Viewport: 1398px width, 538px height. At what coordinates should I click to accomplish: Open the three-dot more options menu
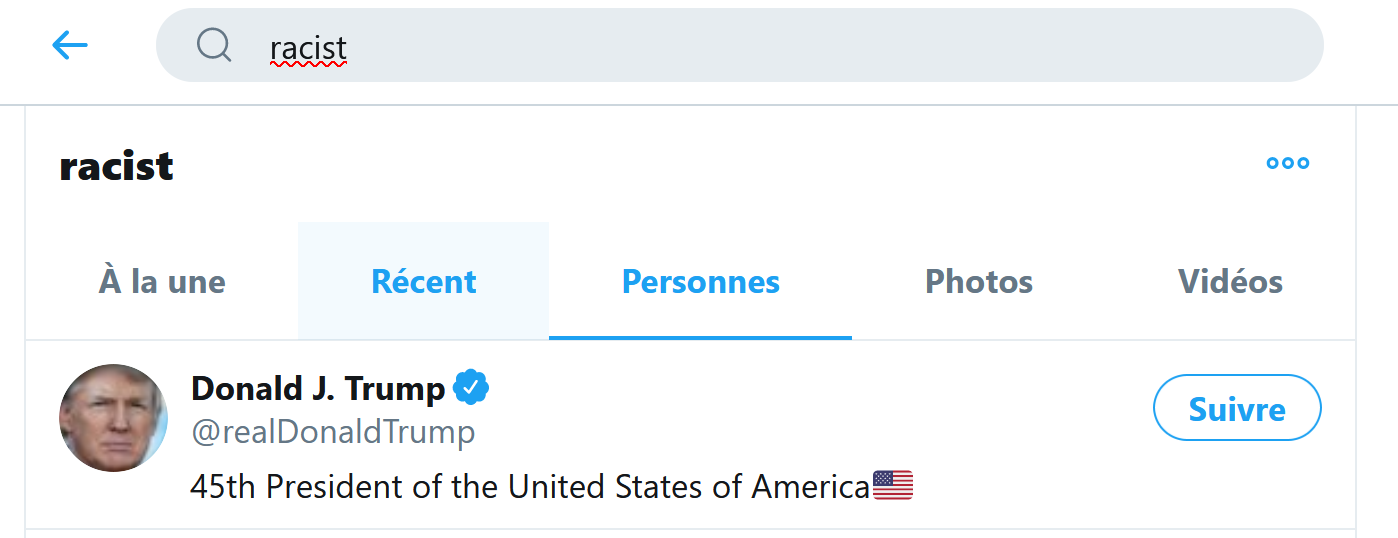pos(1287,164)
